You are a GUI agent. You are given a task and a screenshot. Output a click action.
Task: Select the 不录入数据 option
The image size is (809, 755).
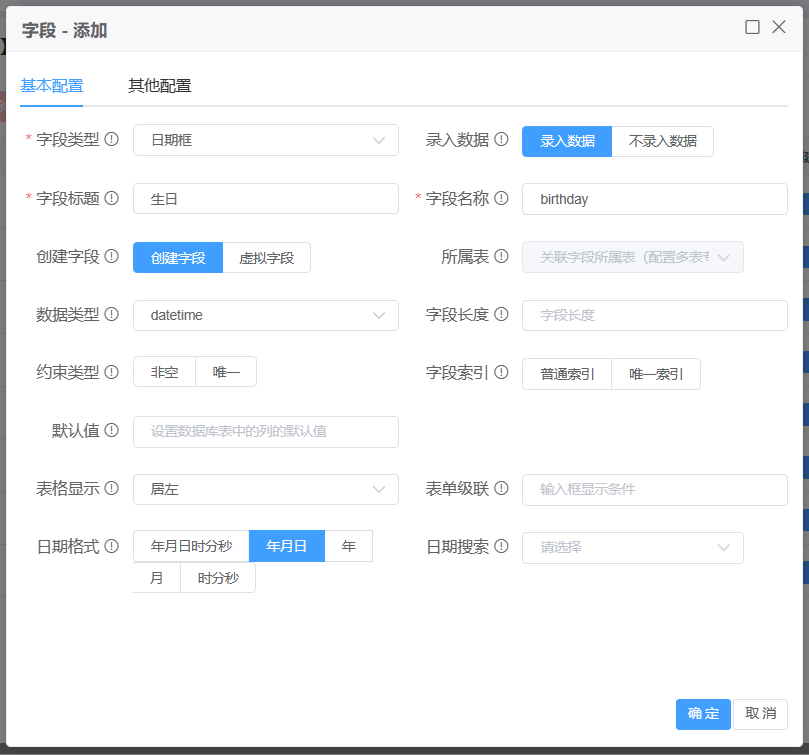[x=662, y=141]
